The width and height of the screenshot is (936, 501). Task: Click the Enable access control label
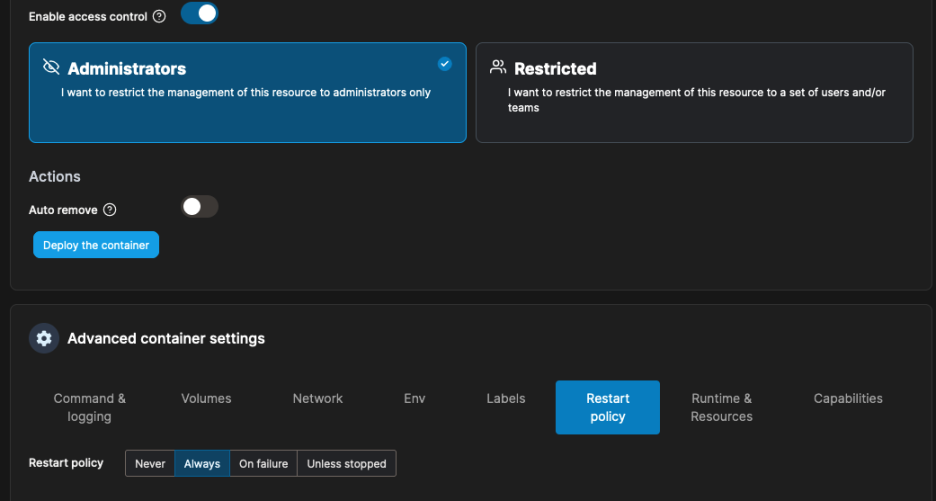[88, 17]
